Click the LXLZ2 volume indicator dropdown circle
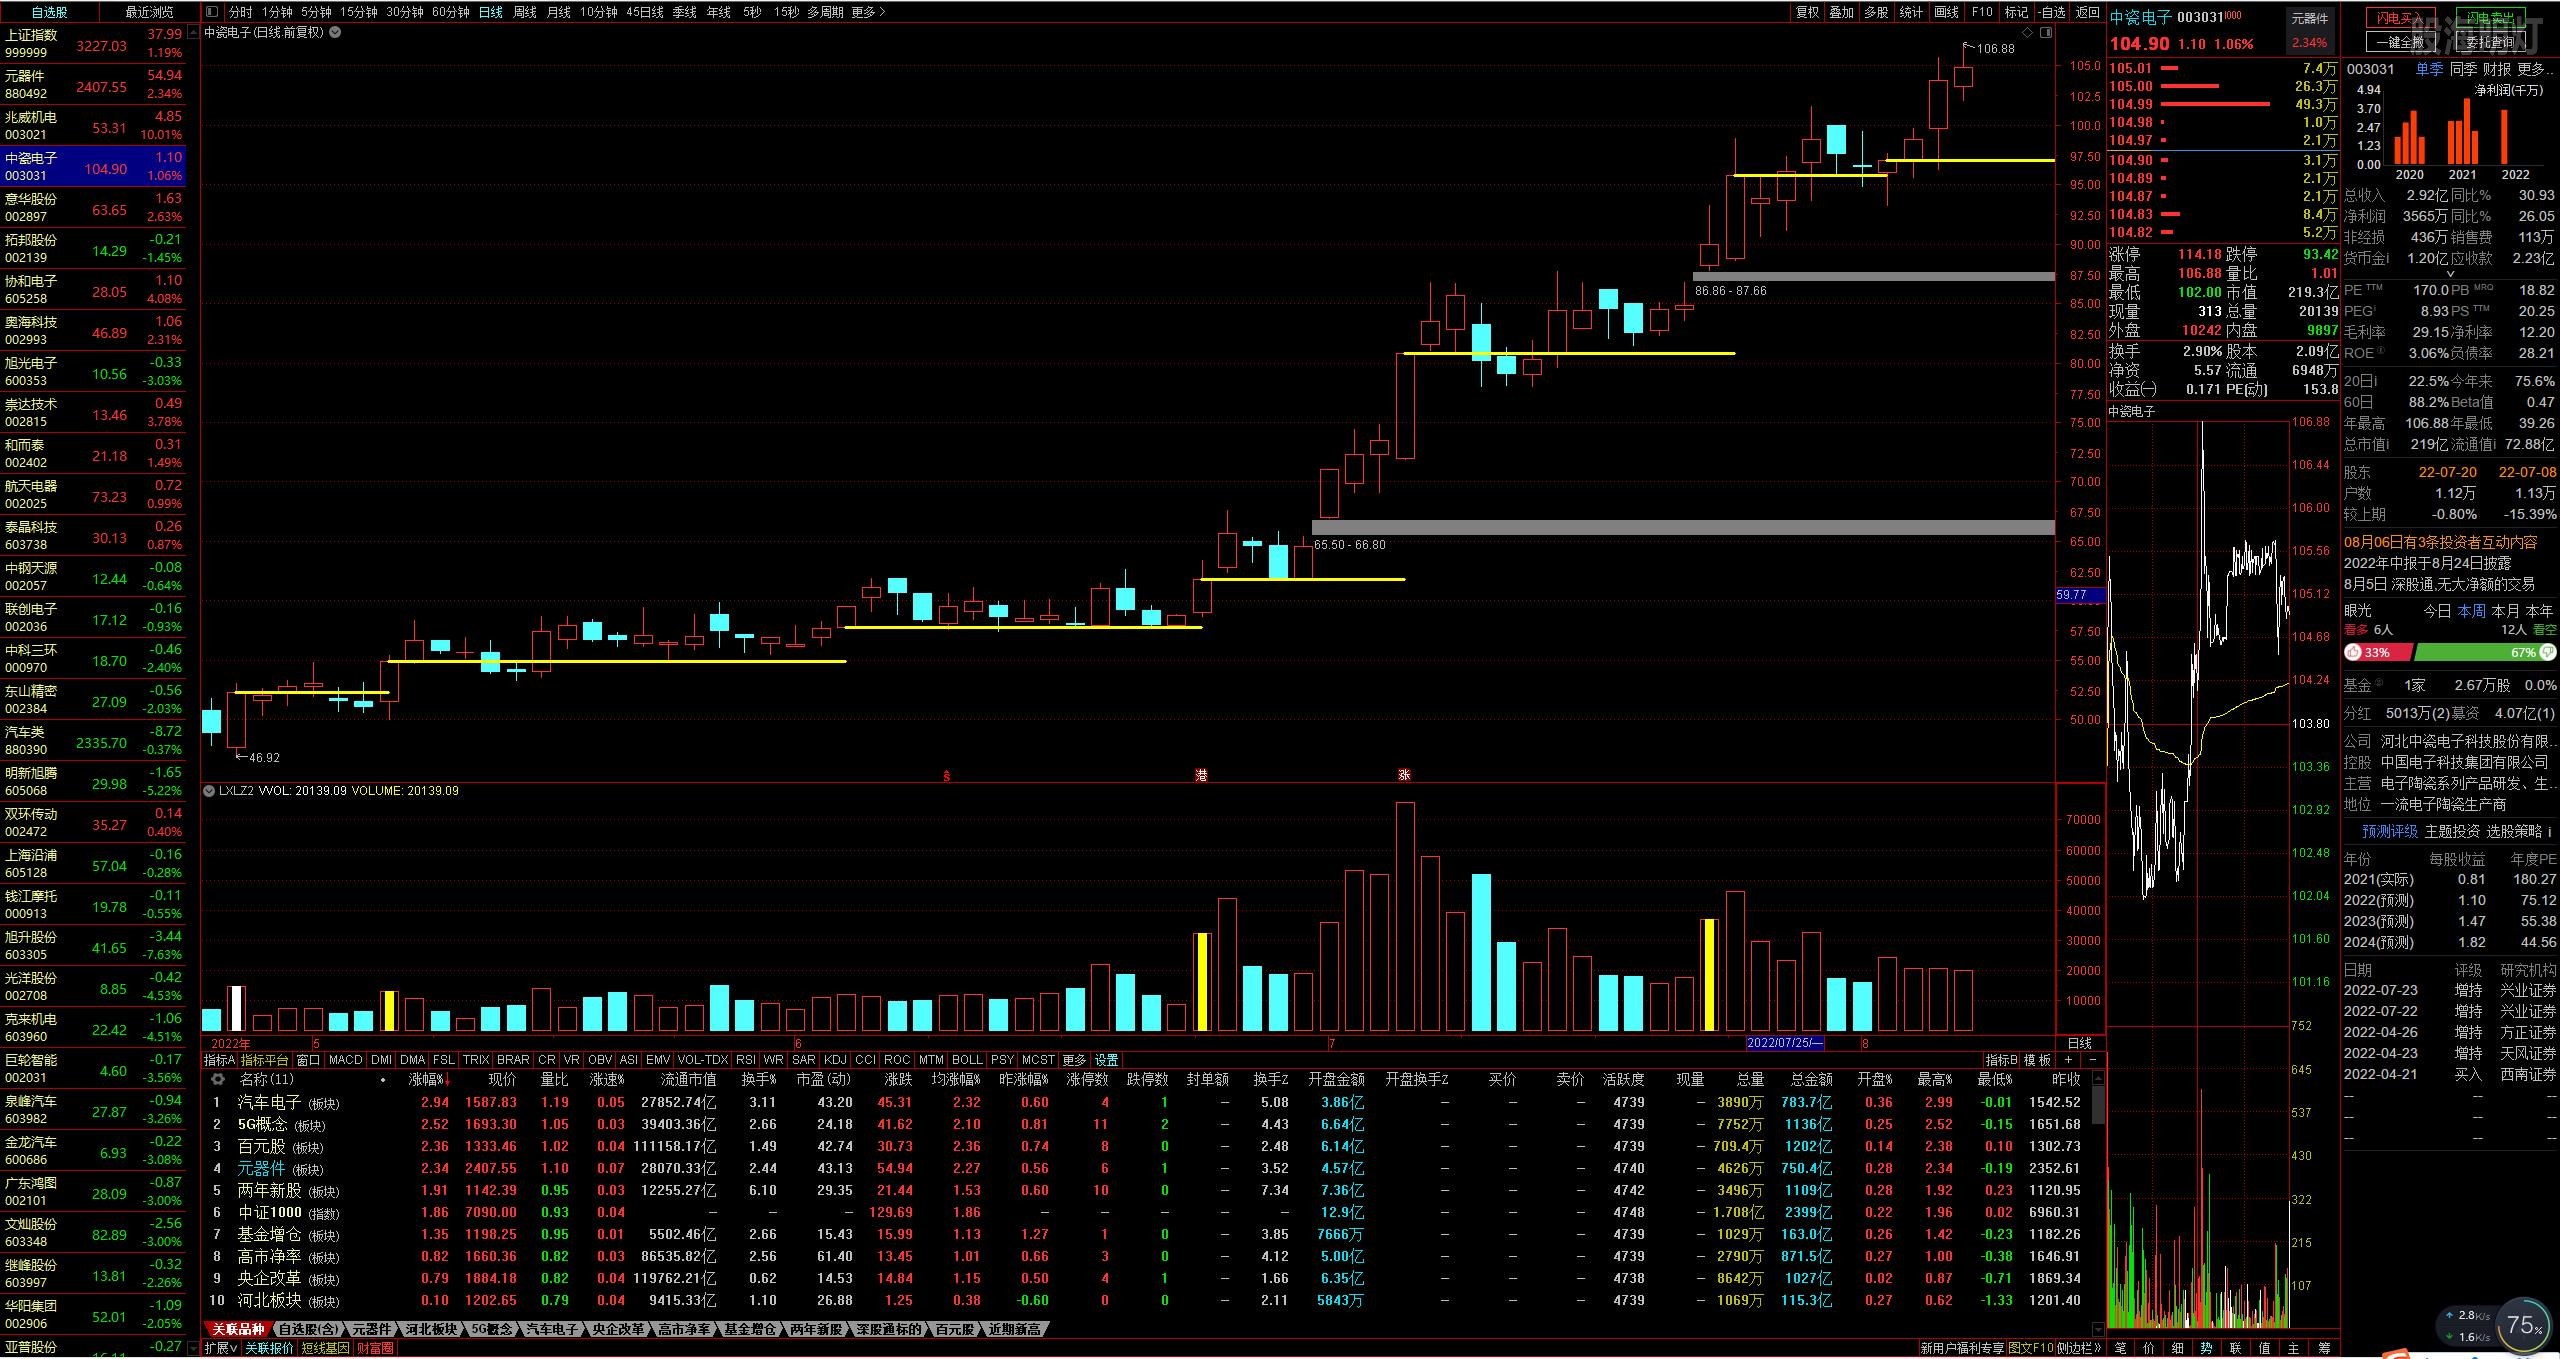The image size is (2560, 1359). (x=209, y=791)
